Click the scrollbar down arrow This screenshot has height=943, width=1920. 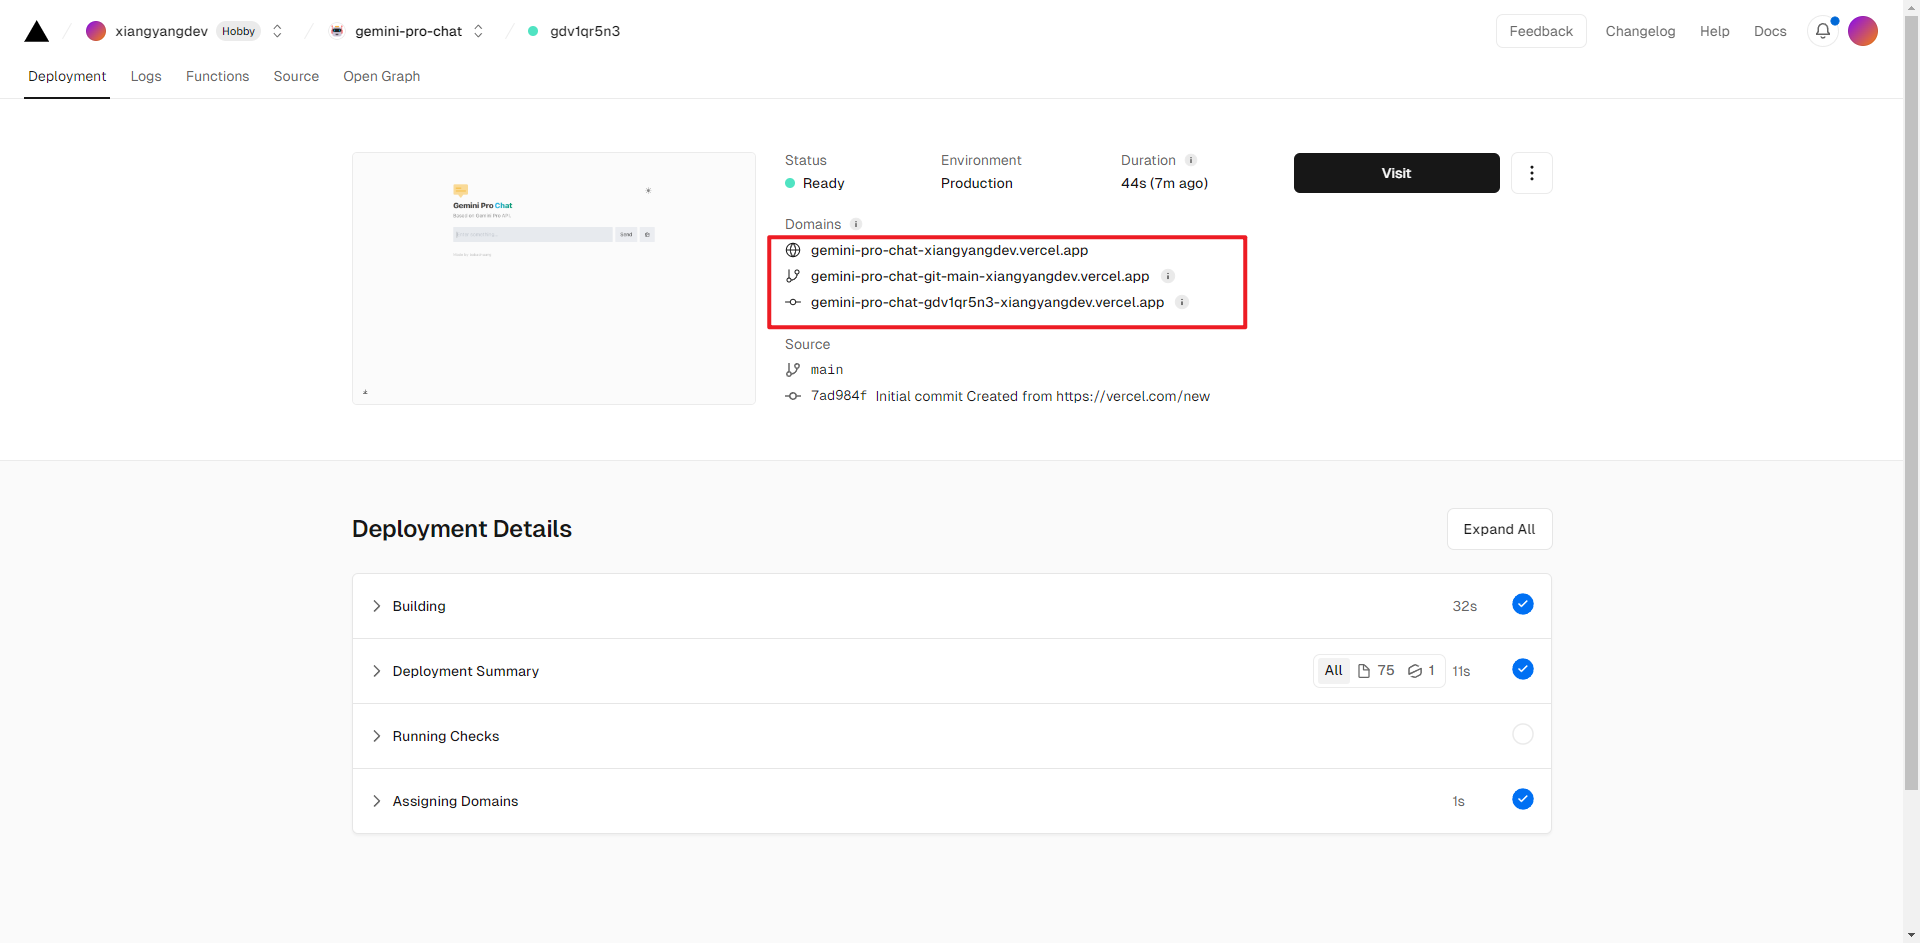1911,935
